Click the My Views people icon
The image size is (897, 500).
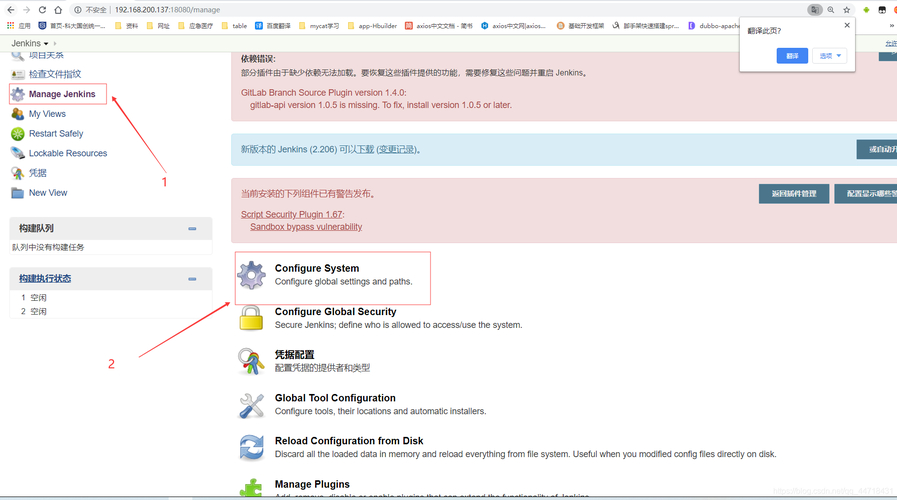pos(18,114)
